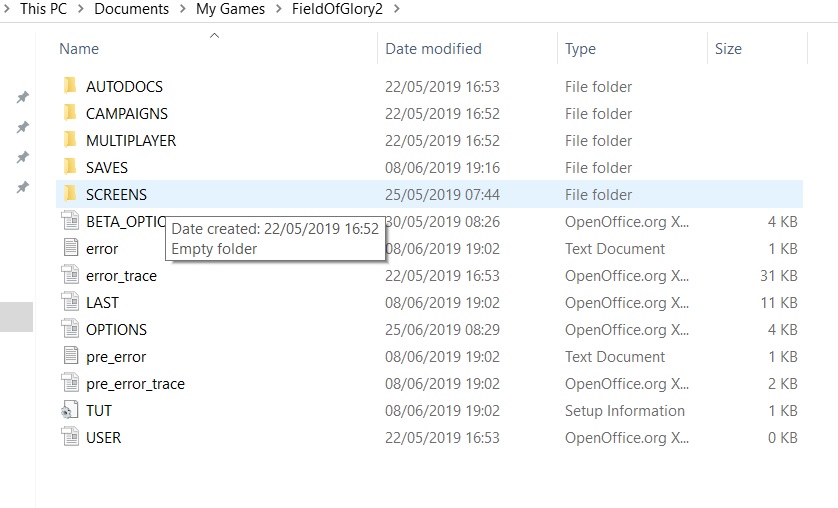Click the SCREENS folder icon
Image resolution: width=838 pixels, height=508 pixels.
pyautogui.click(x=69, y=194)
